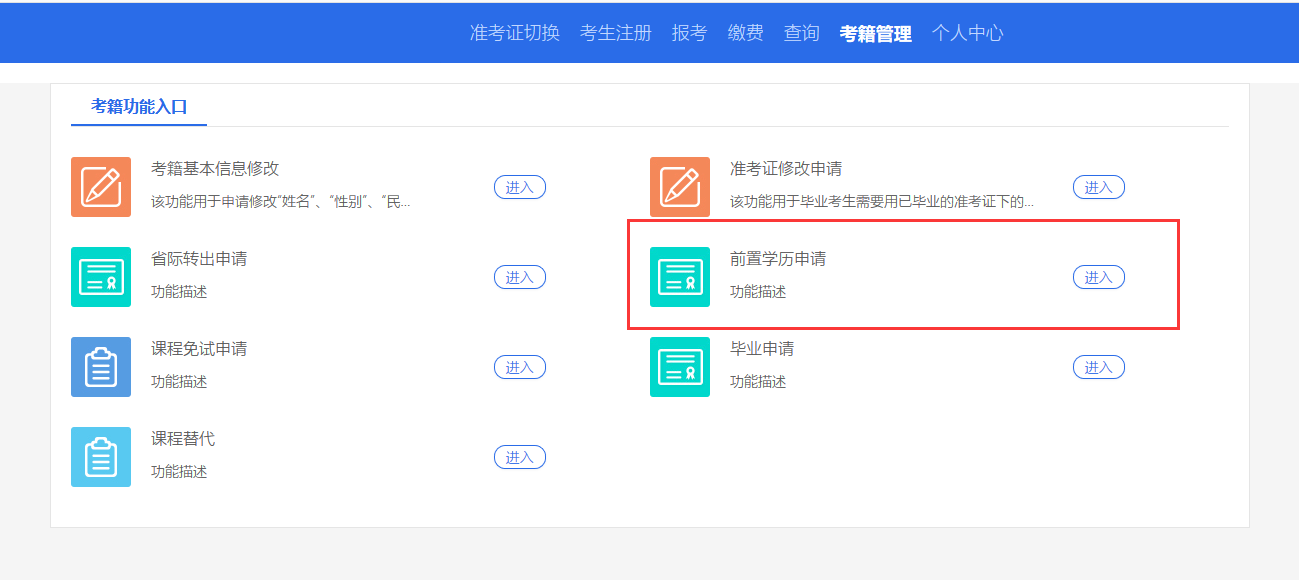Select 考生注册 from the navigation bar

coord(615,32)
